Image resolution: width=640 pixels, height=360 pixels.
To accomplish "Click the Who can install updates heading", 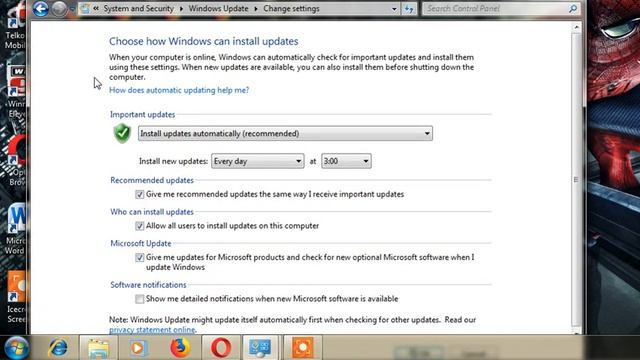I will [x=152, y=212].
